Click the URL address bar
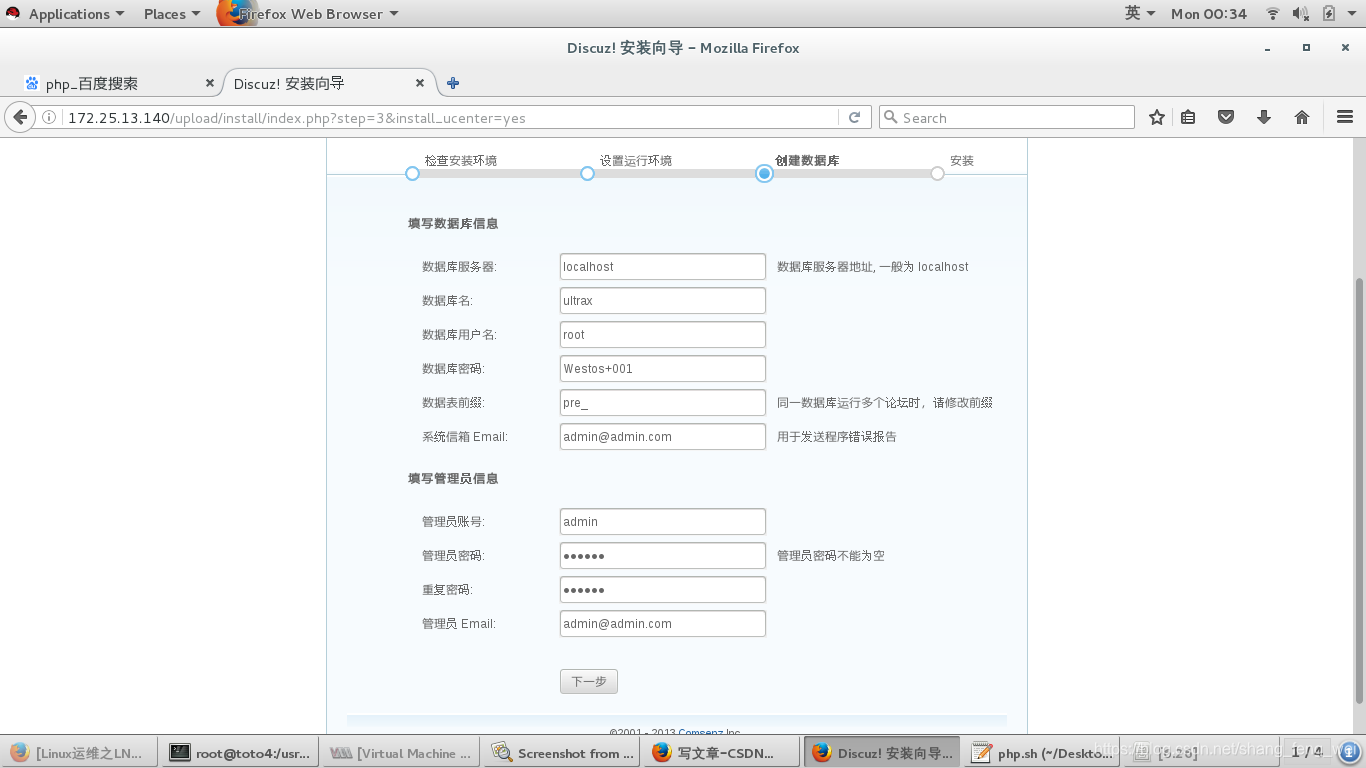Screen dimensions: 1366x768 pos(450,118)
